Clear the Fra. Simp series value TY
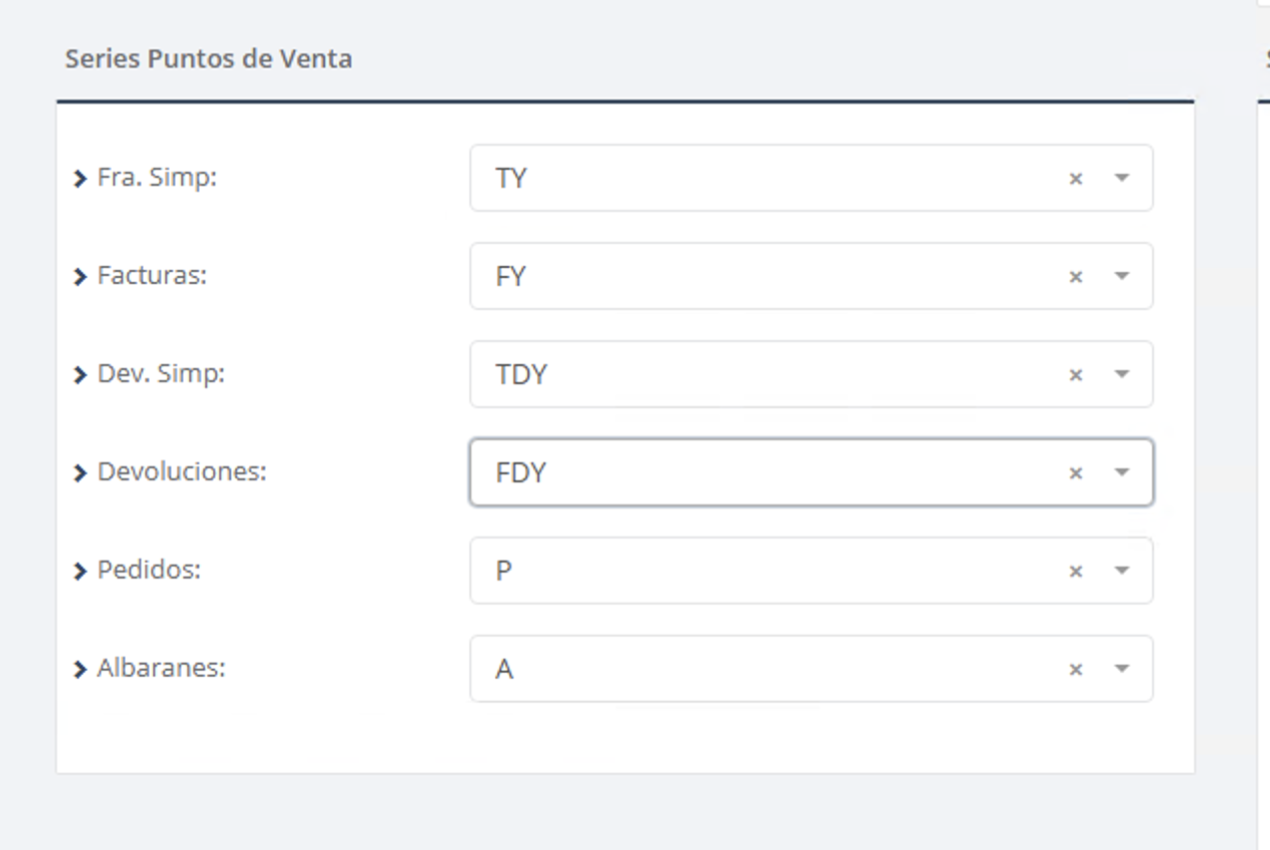 (x=1076, y=179)
